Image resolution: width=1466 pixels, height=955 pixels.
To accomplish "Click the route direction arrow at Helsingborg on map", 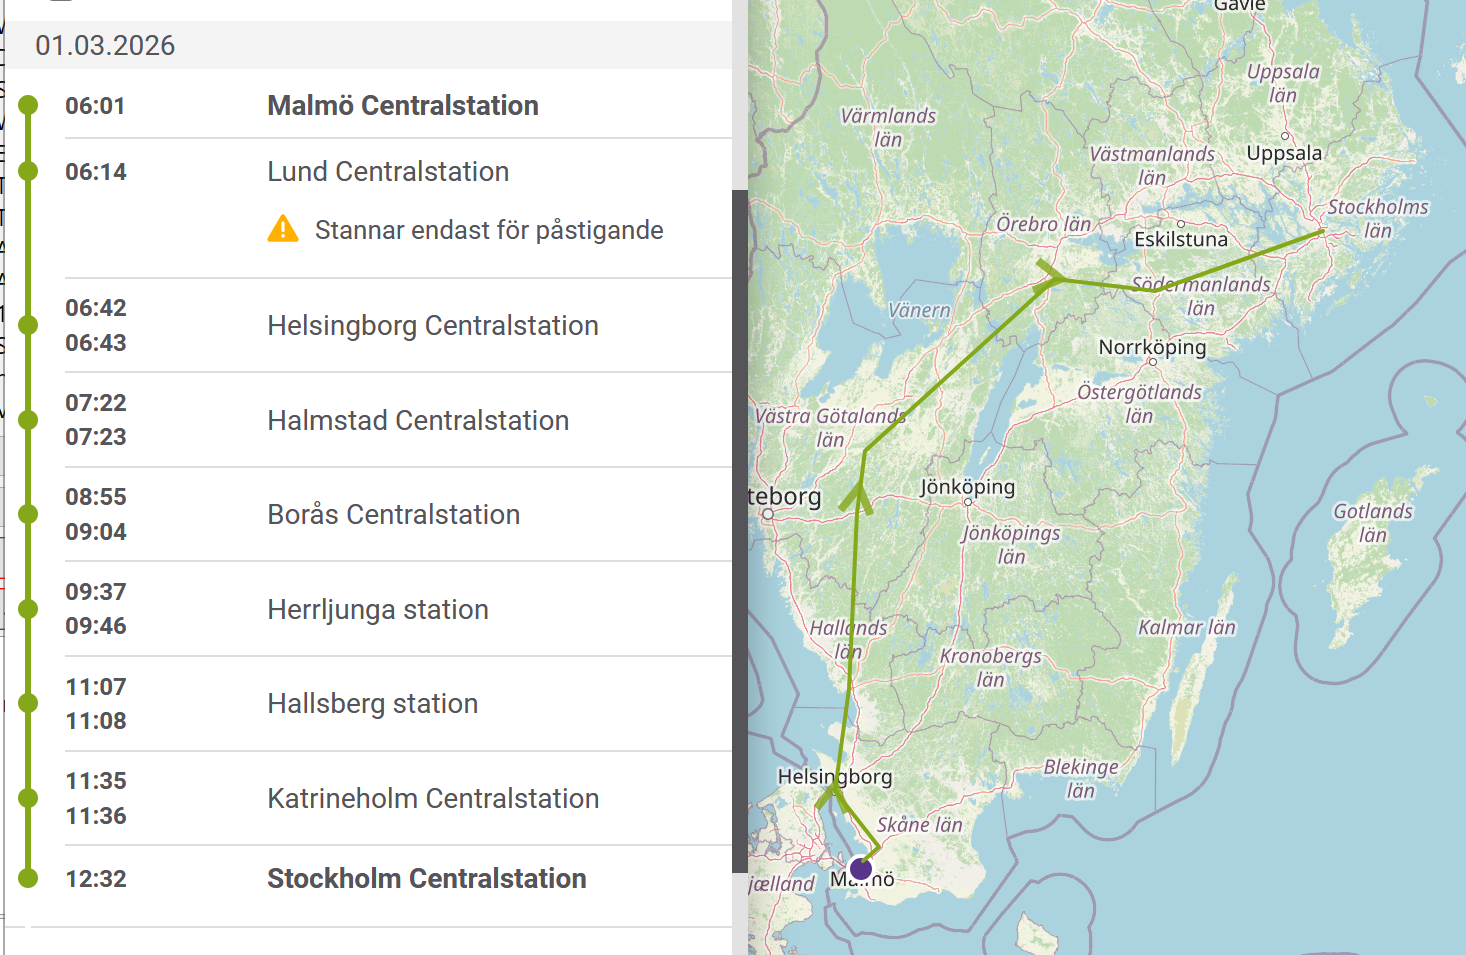I will (x=831, y=794).
